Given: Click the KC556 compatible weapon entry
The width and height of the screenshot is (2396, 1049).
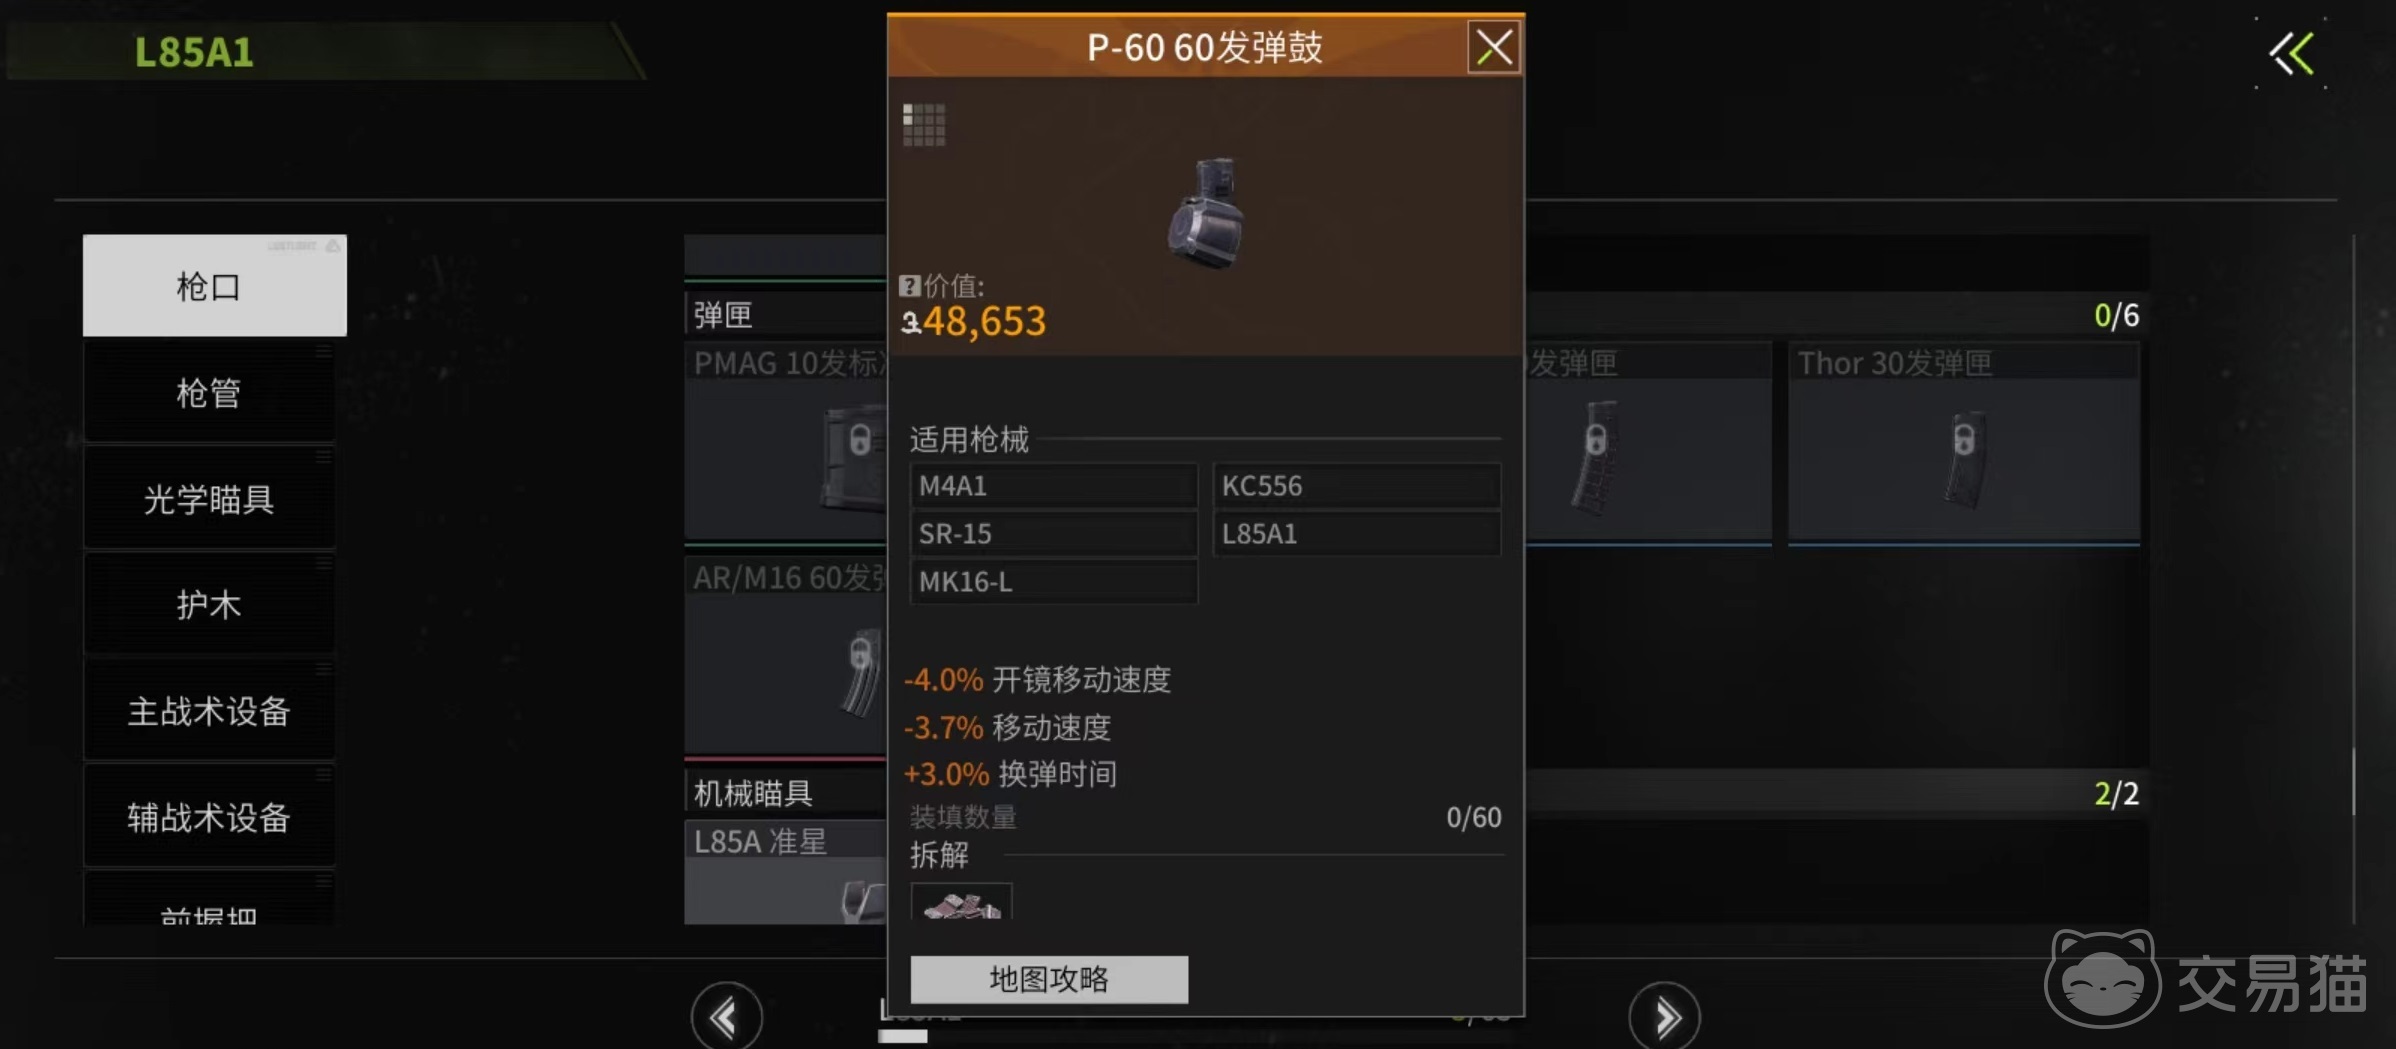Looking at the screenshot, I should 1356,486.
